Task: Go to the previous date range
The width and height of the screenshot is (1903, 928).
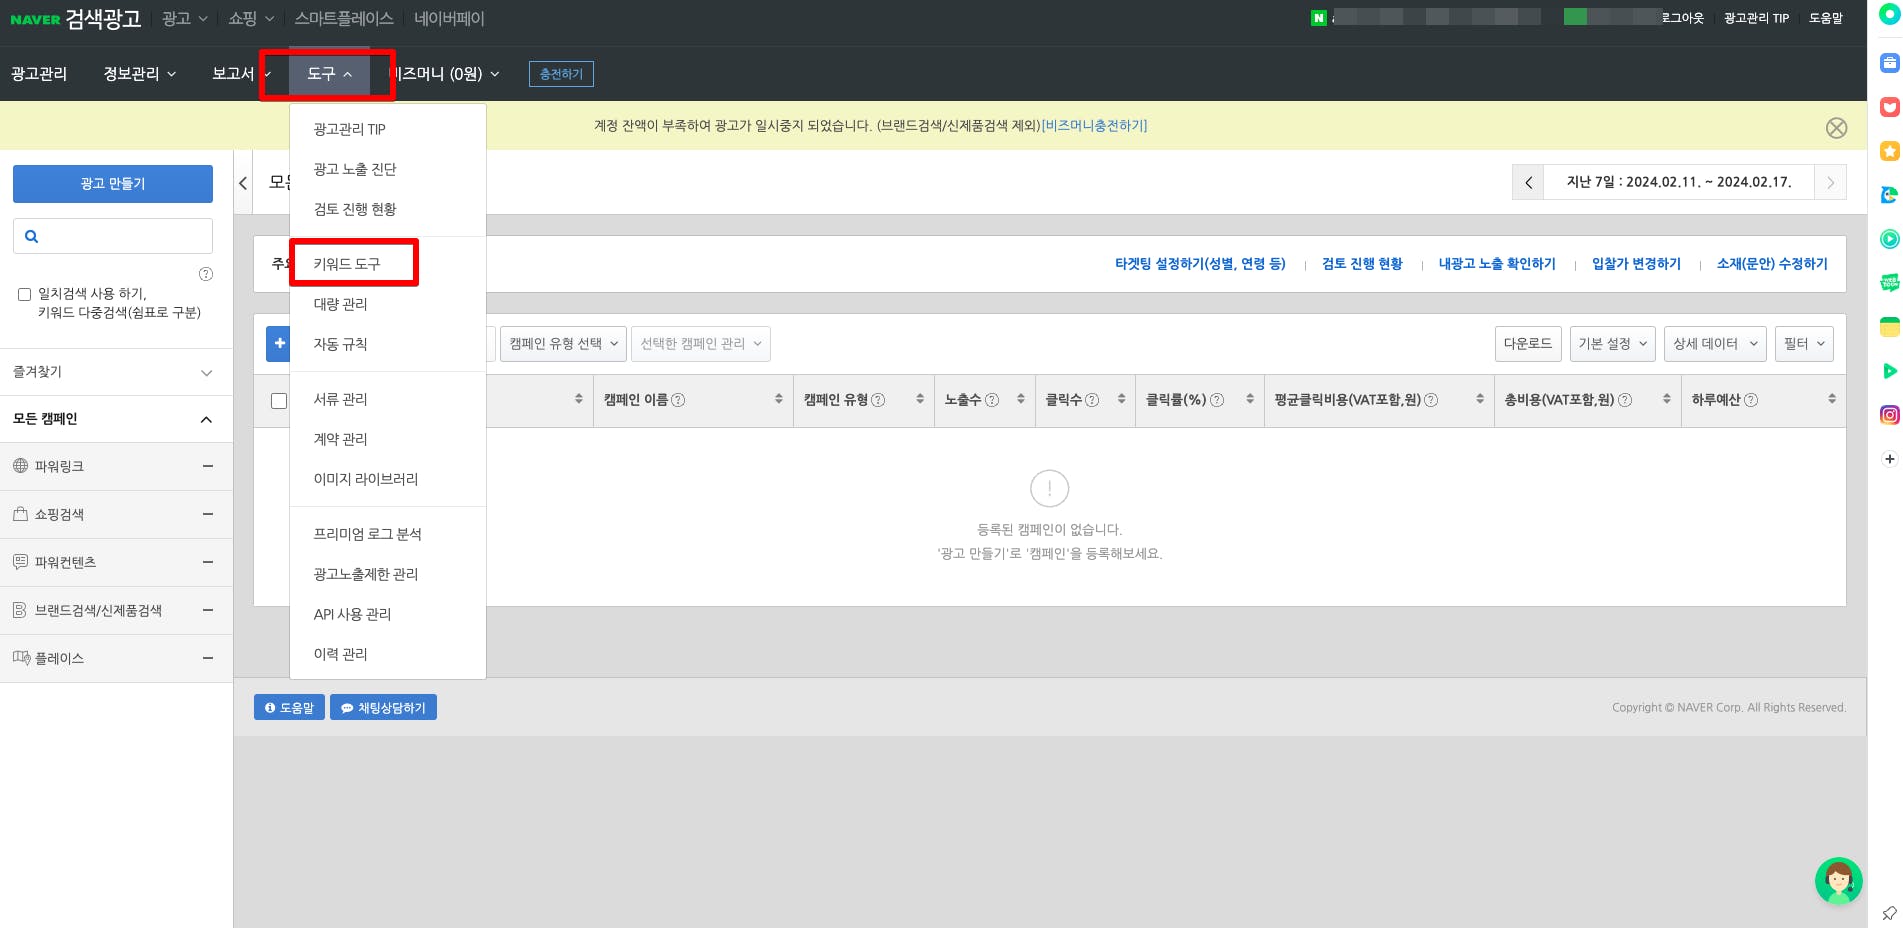Action: tap(1528, 183)
